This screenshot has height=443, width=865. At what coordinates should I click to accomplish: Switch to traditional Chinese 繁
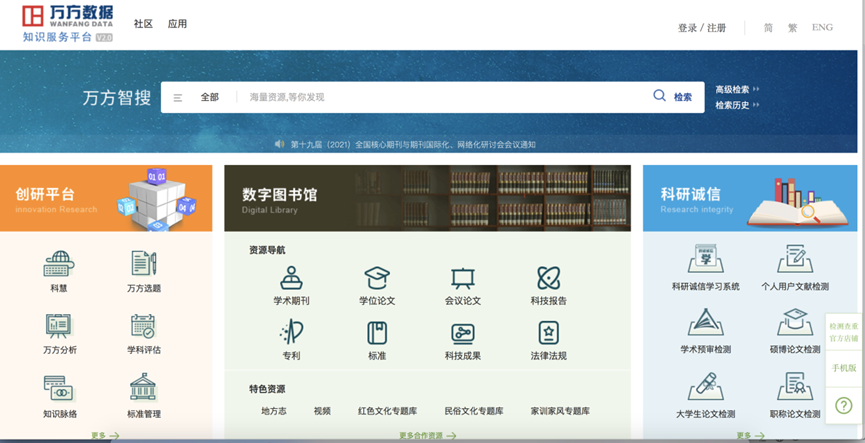pos(792,28)
